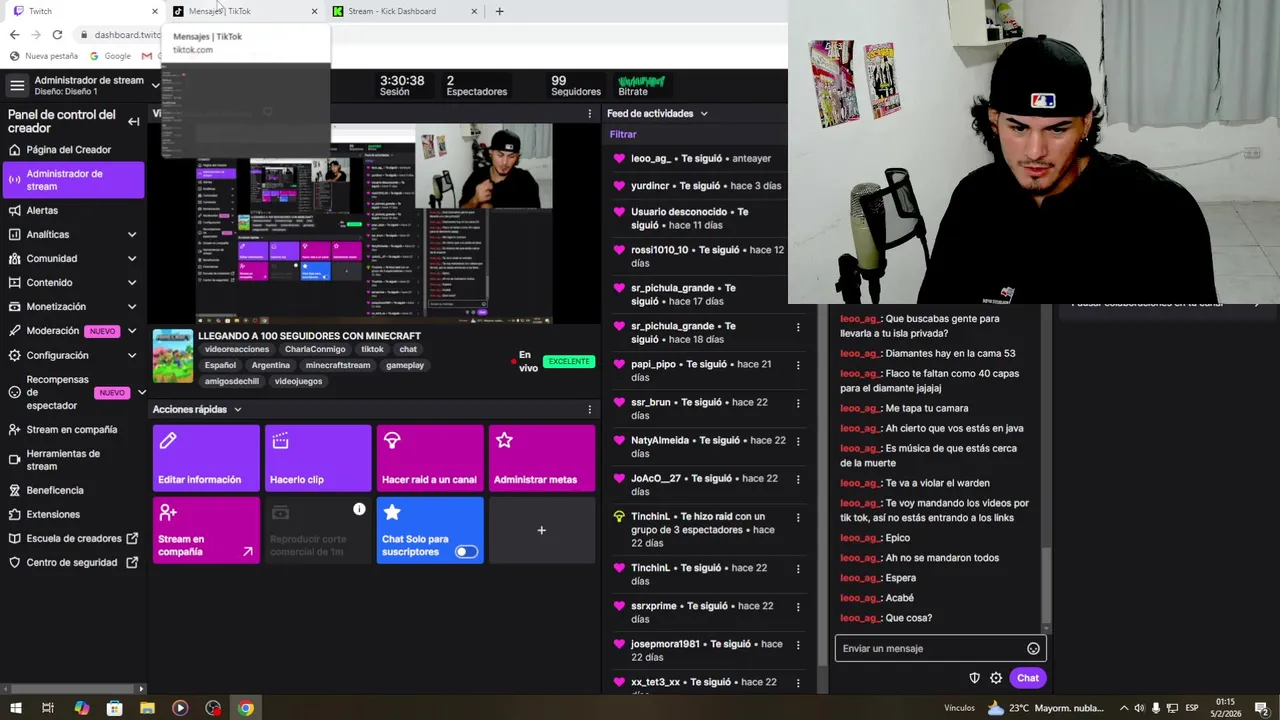Viewport: 1280px width, 720px height.
Task: Expand the Contenido sidebar section
Action: coord(132,283)
